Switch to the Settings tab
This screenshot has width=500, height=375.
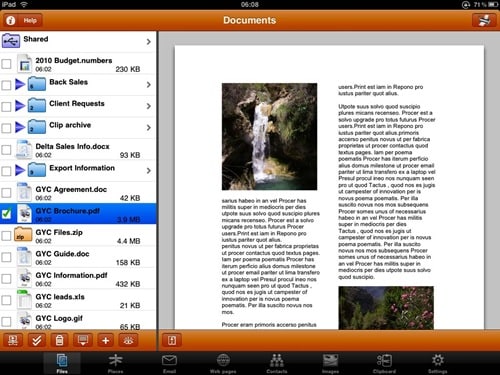coord(438,364)
